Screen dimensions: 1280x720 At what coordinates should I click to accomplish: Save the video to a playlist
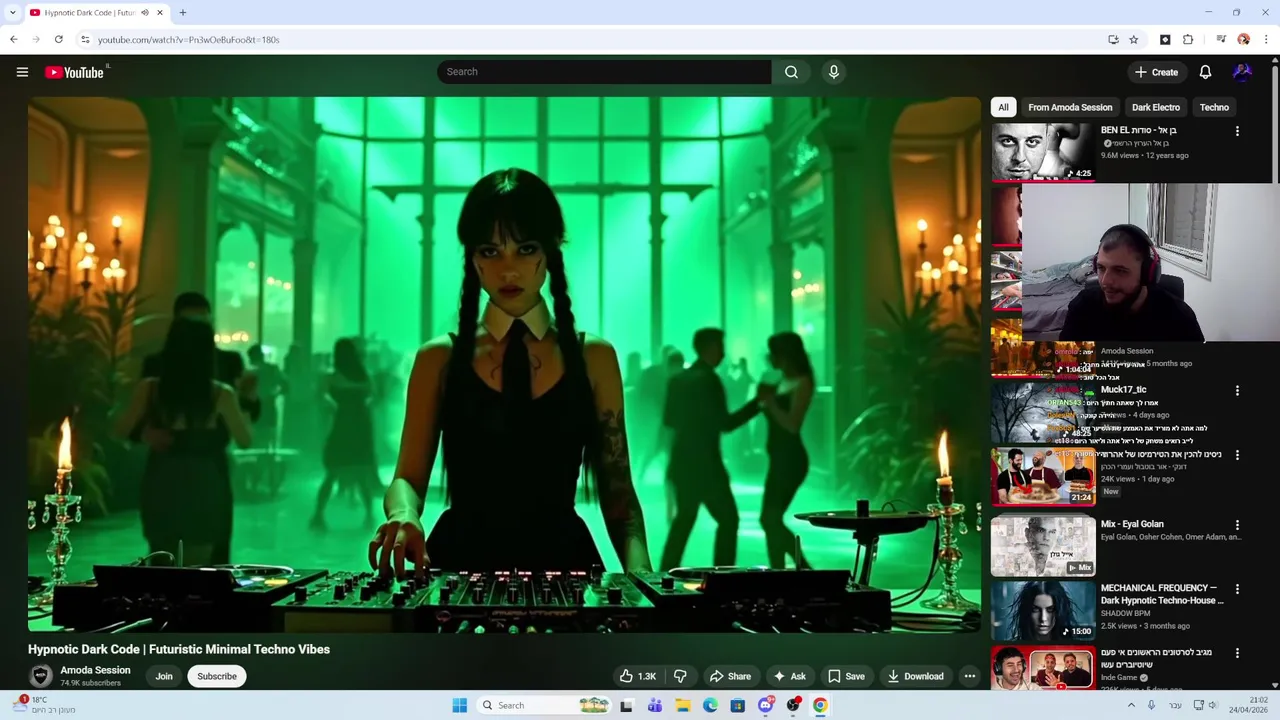[x=846, y=676]
